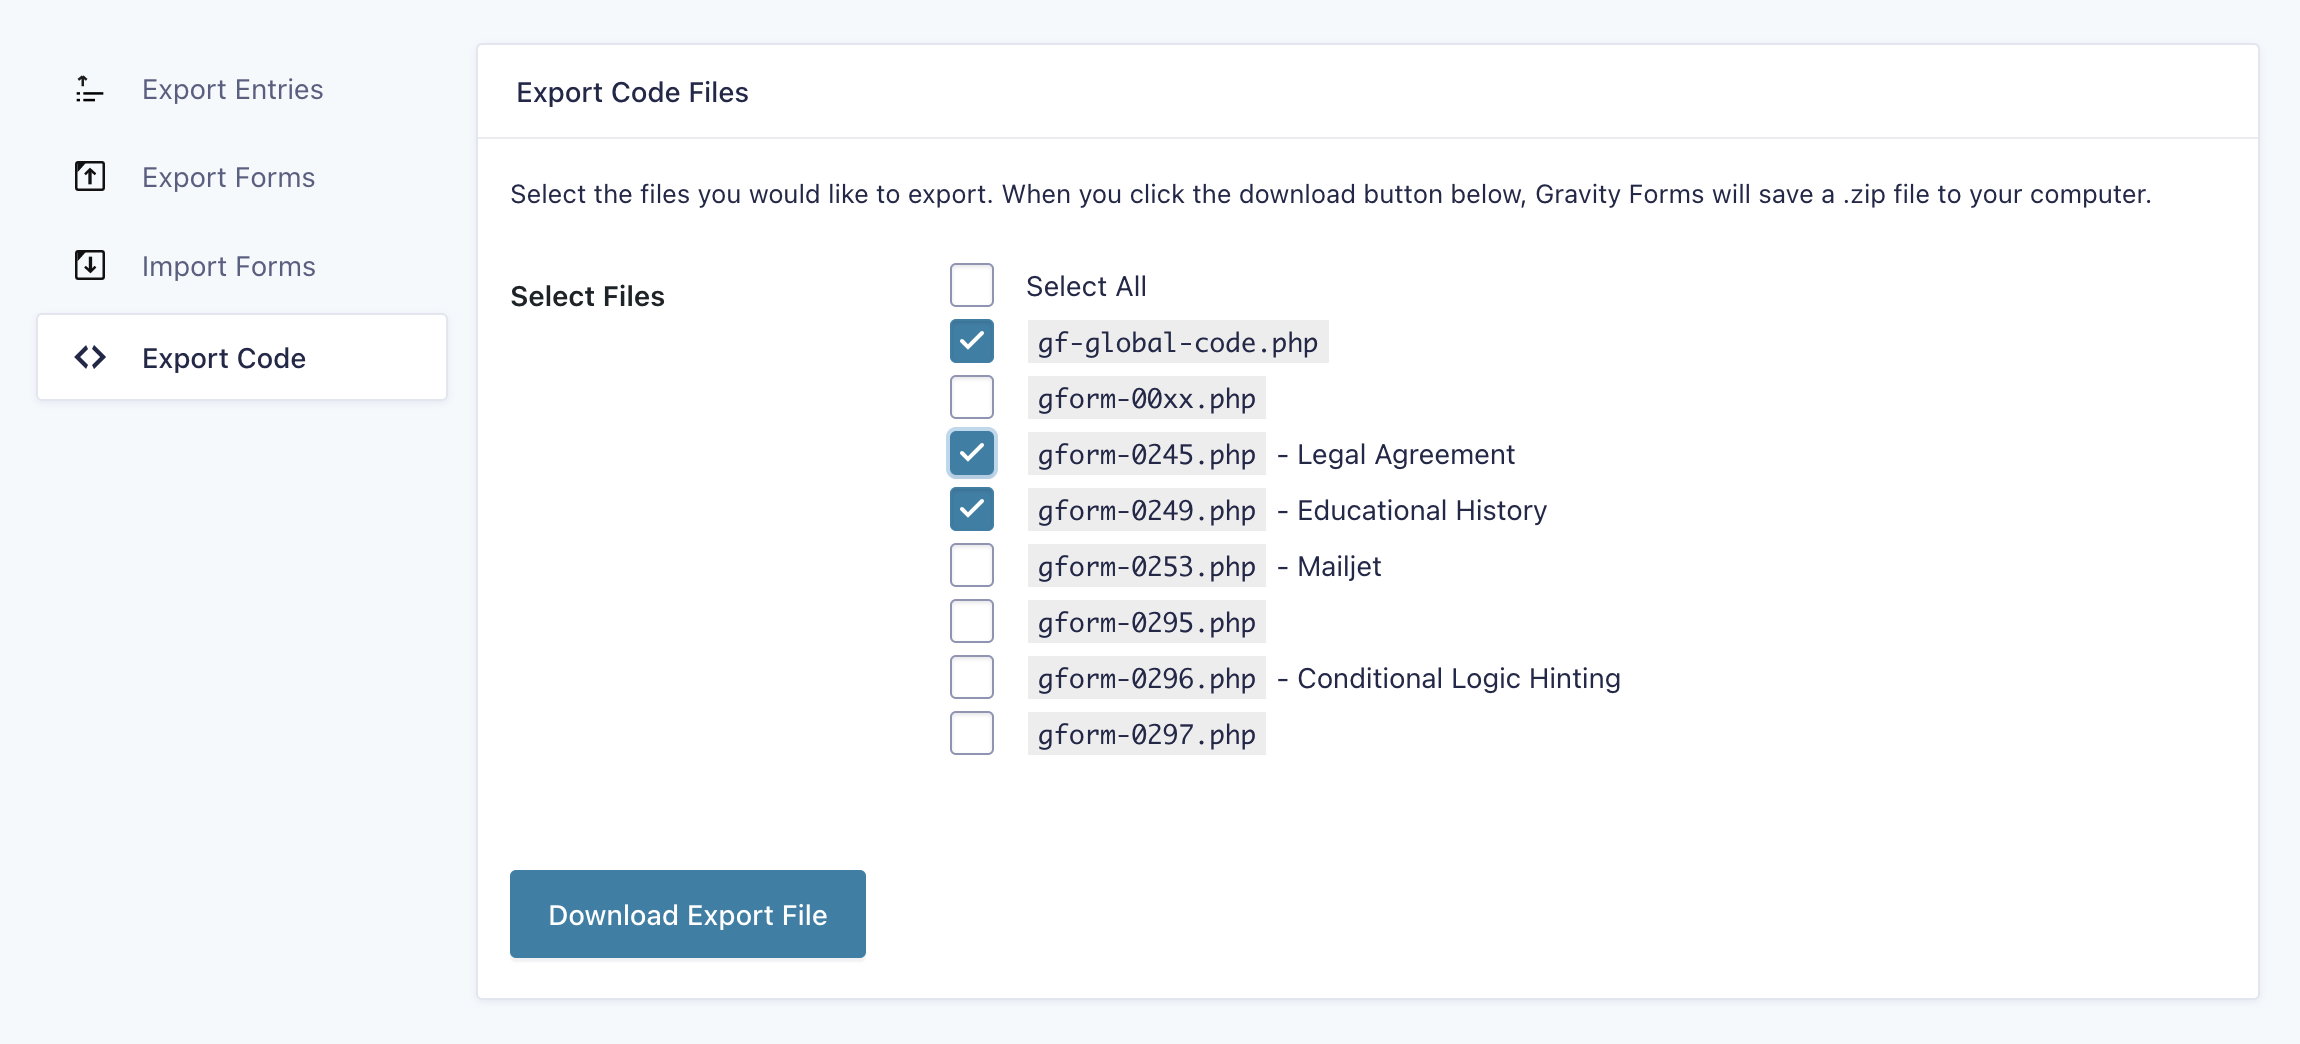The width and height of the screenshot is (2300, 1044).
Task: Tick the gform-0295.php checkbox
Action: (971, 621)
